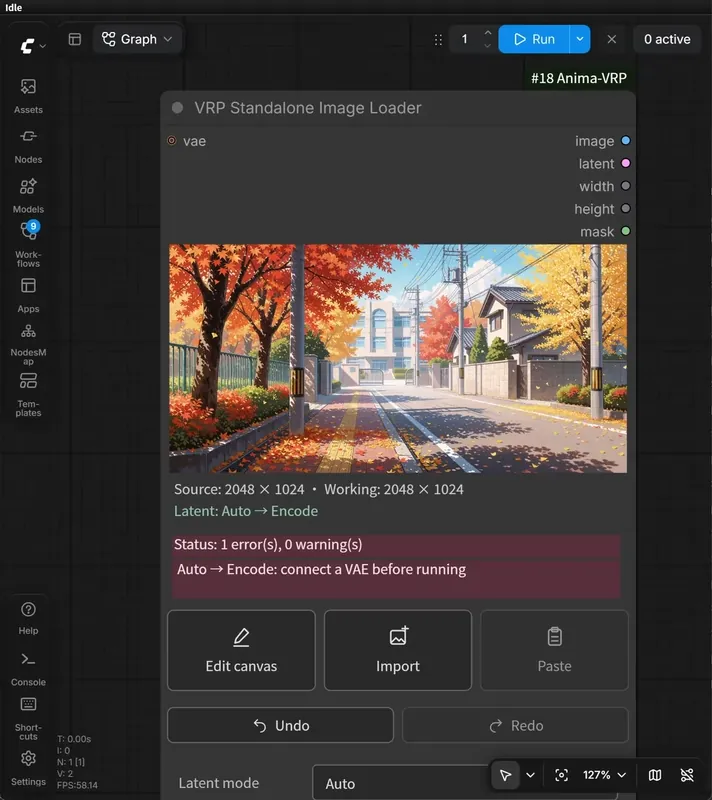Click the Status: 1 error(s) message

point(268,544)
